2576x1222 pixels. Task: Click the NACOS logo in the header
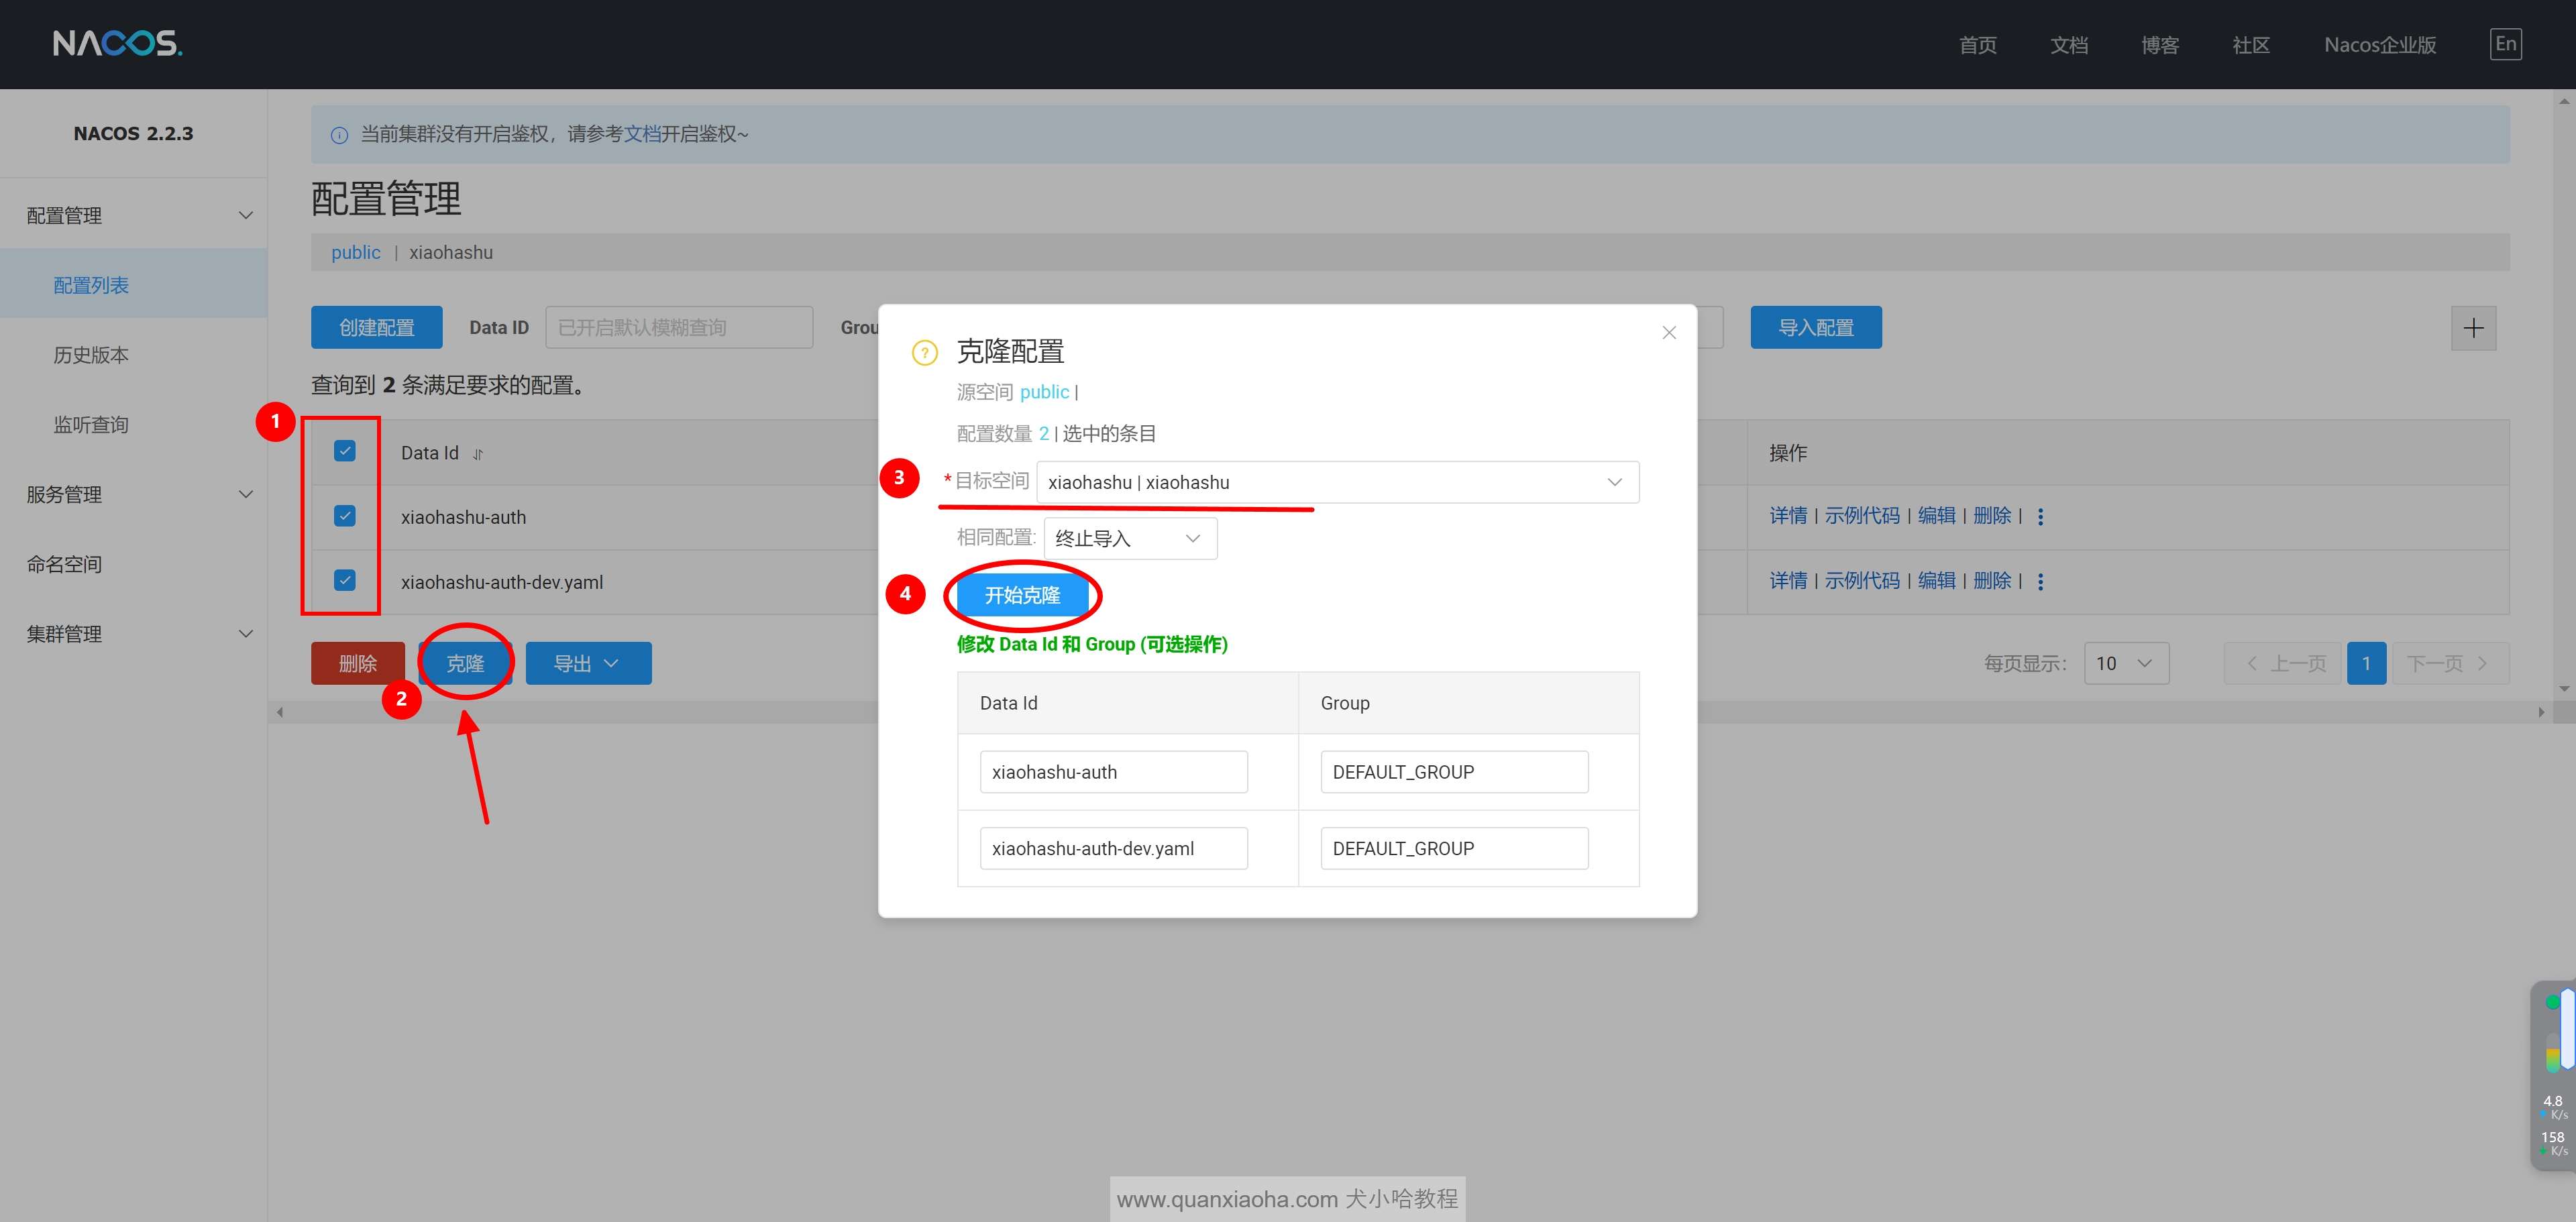[117, 43]
